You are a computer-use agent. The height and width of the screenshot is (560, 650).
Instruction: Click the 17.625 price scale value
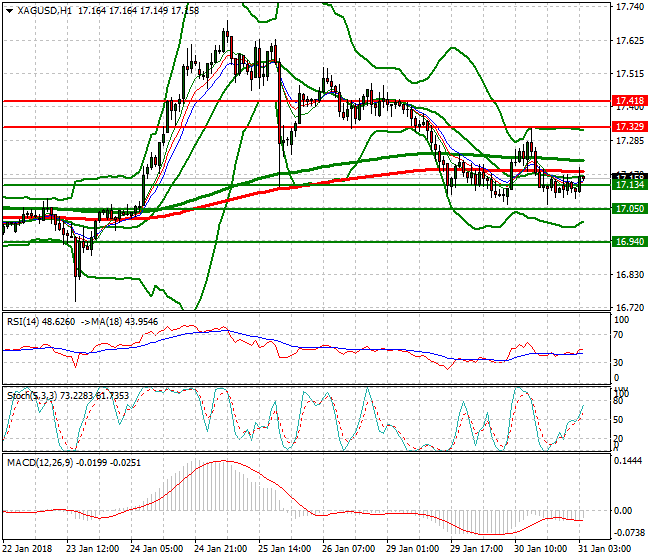coord(630,41)
